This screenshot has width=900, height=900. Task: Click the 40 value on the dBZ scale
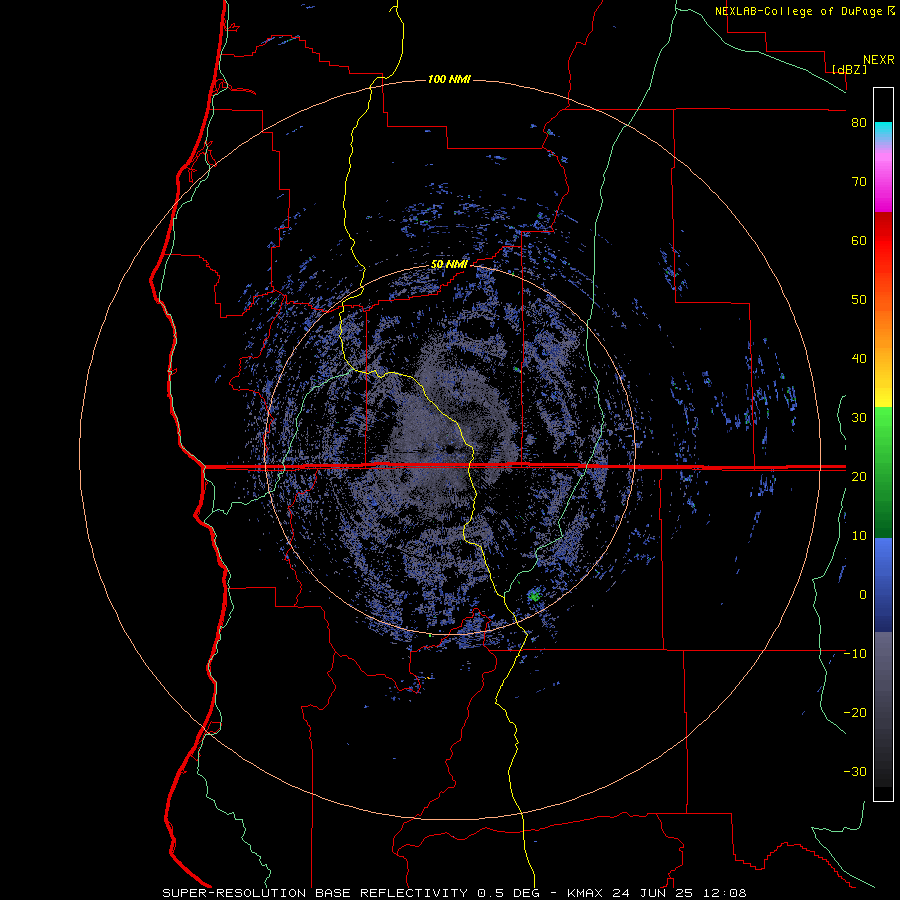(859, 359)
